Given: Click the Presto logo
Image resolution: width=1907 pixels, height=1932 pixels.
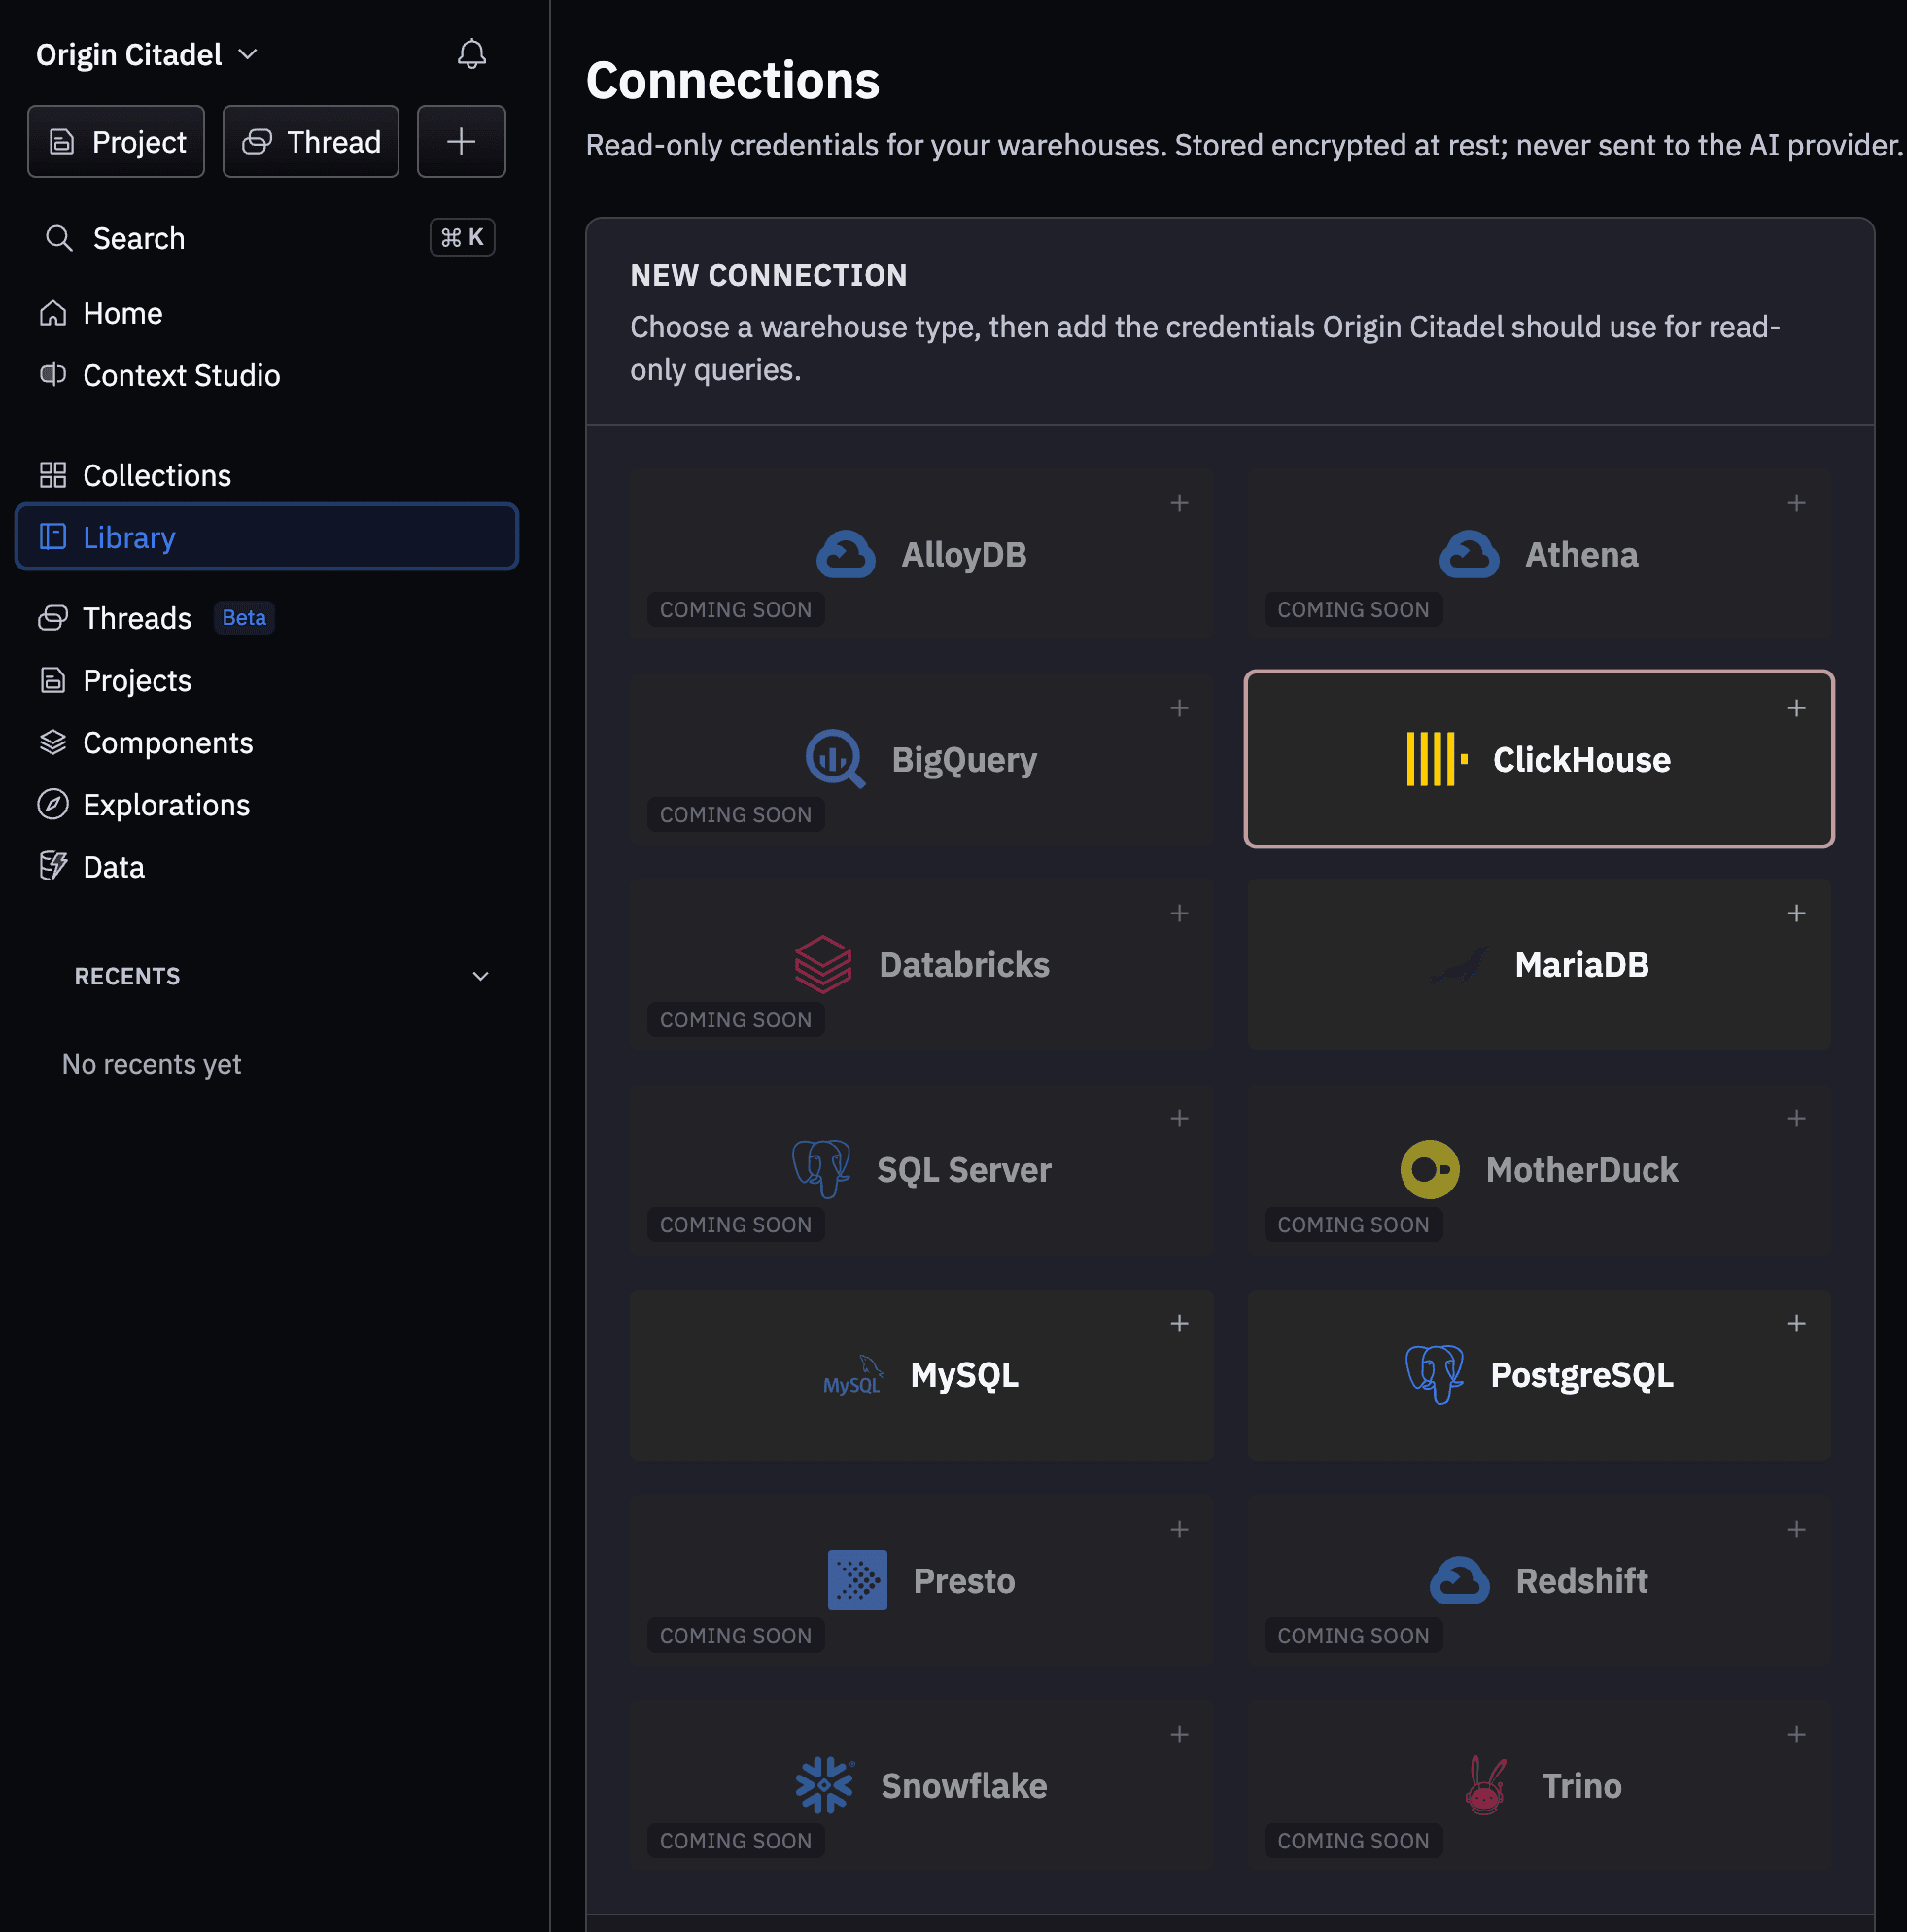Looking at the screenshot, I should [857, 1580].
